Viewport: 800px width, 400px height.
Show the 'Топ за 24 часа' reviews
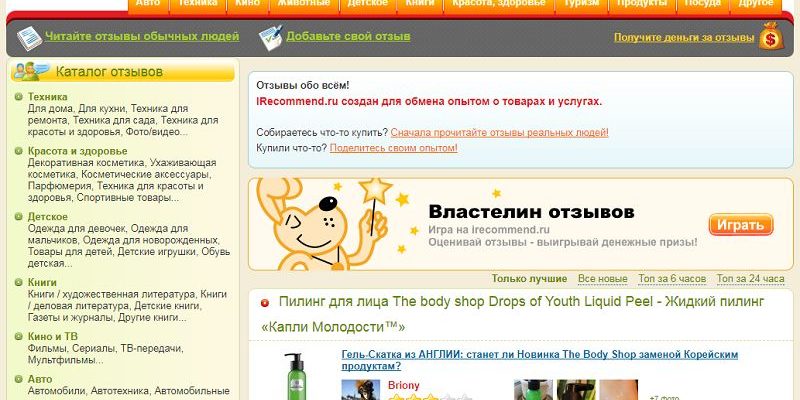(x=752, y=279)
